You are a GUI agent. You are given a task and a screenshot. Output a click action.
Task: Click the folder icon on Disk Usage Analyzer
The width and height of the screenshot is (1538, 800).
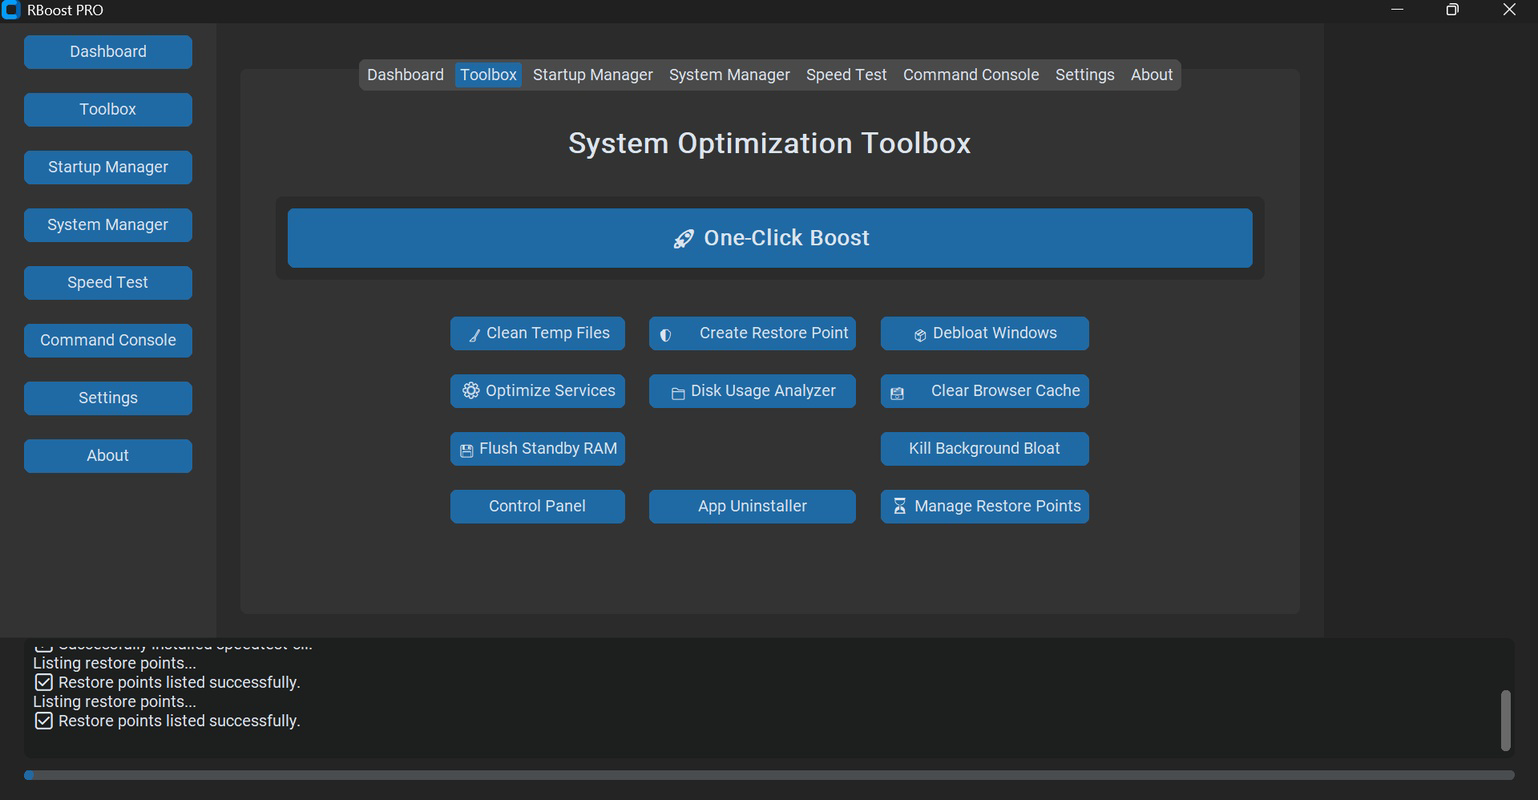(x=678, y=393)
